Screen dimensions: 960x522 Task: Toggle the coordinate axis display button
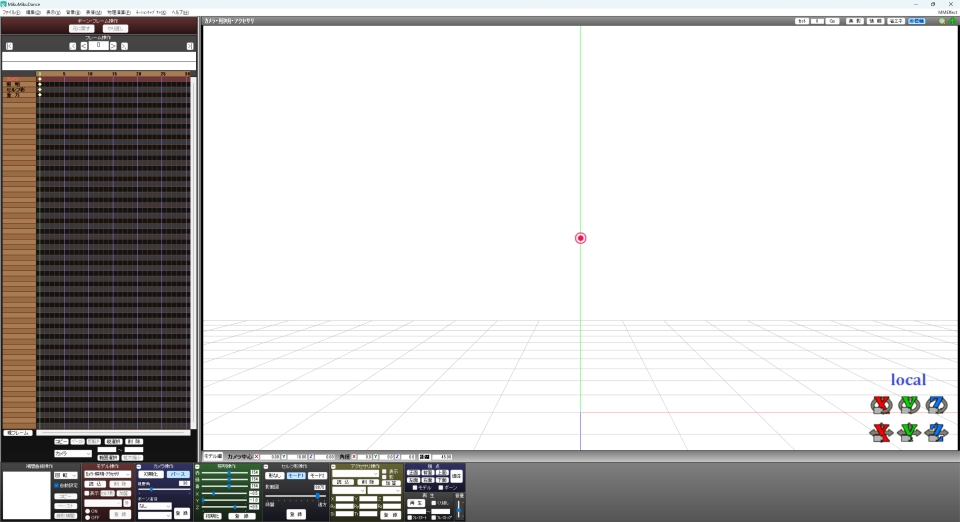click(x=917, y=21)
